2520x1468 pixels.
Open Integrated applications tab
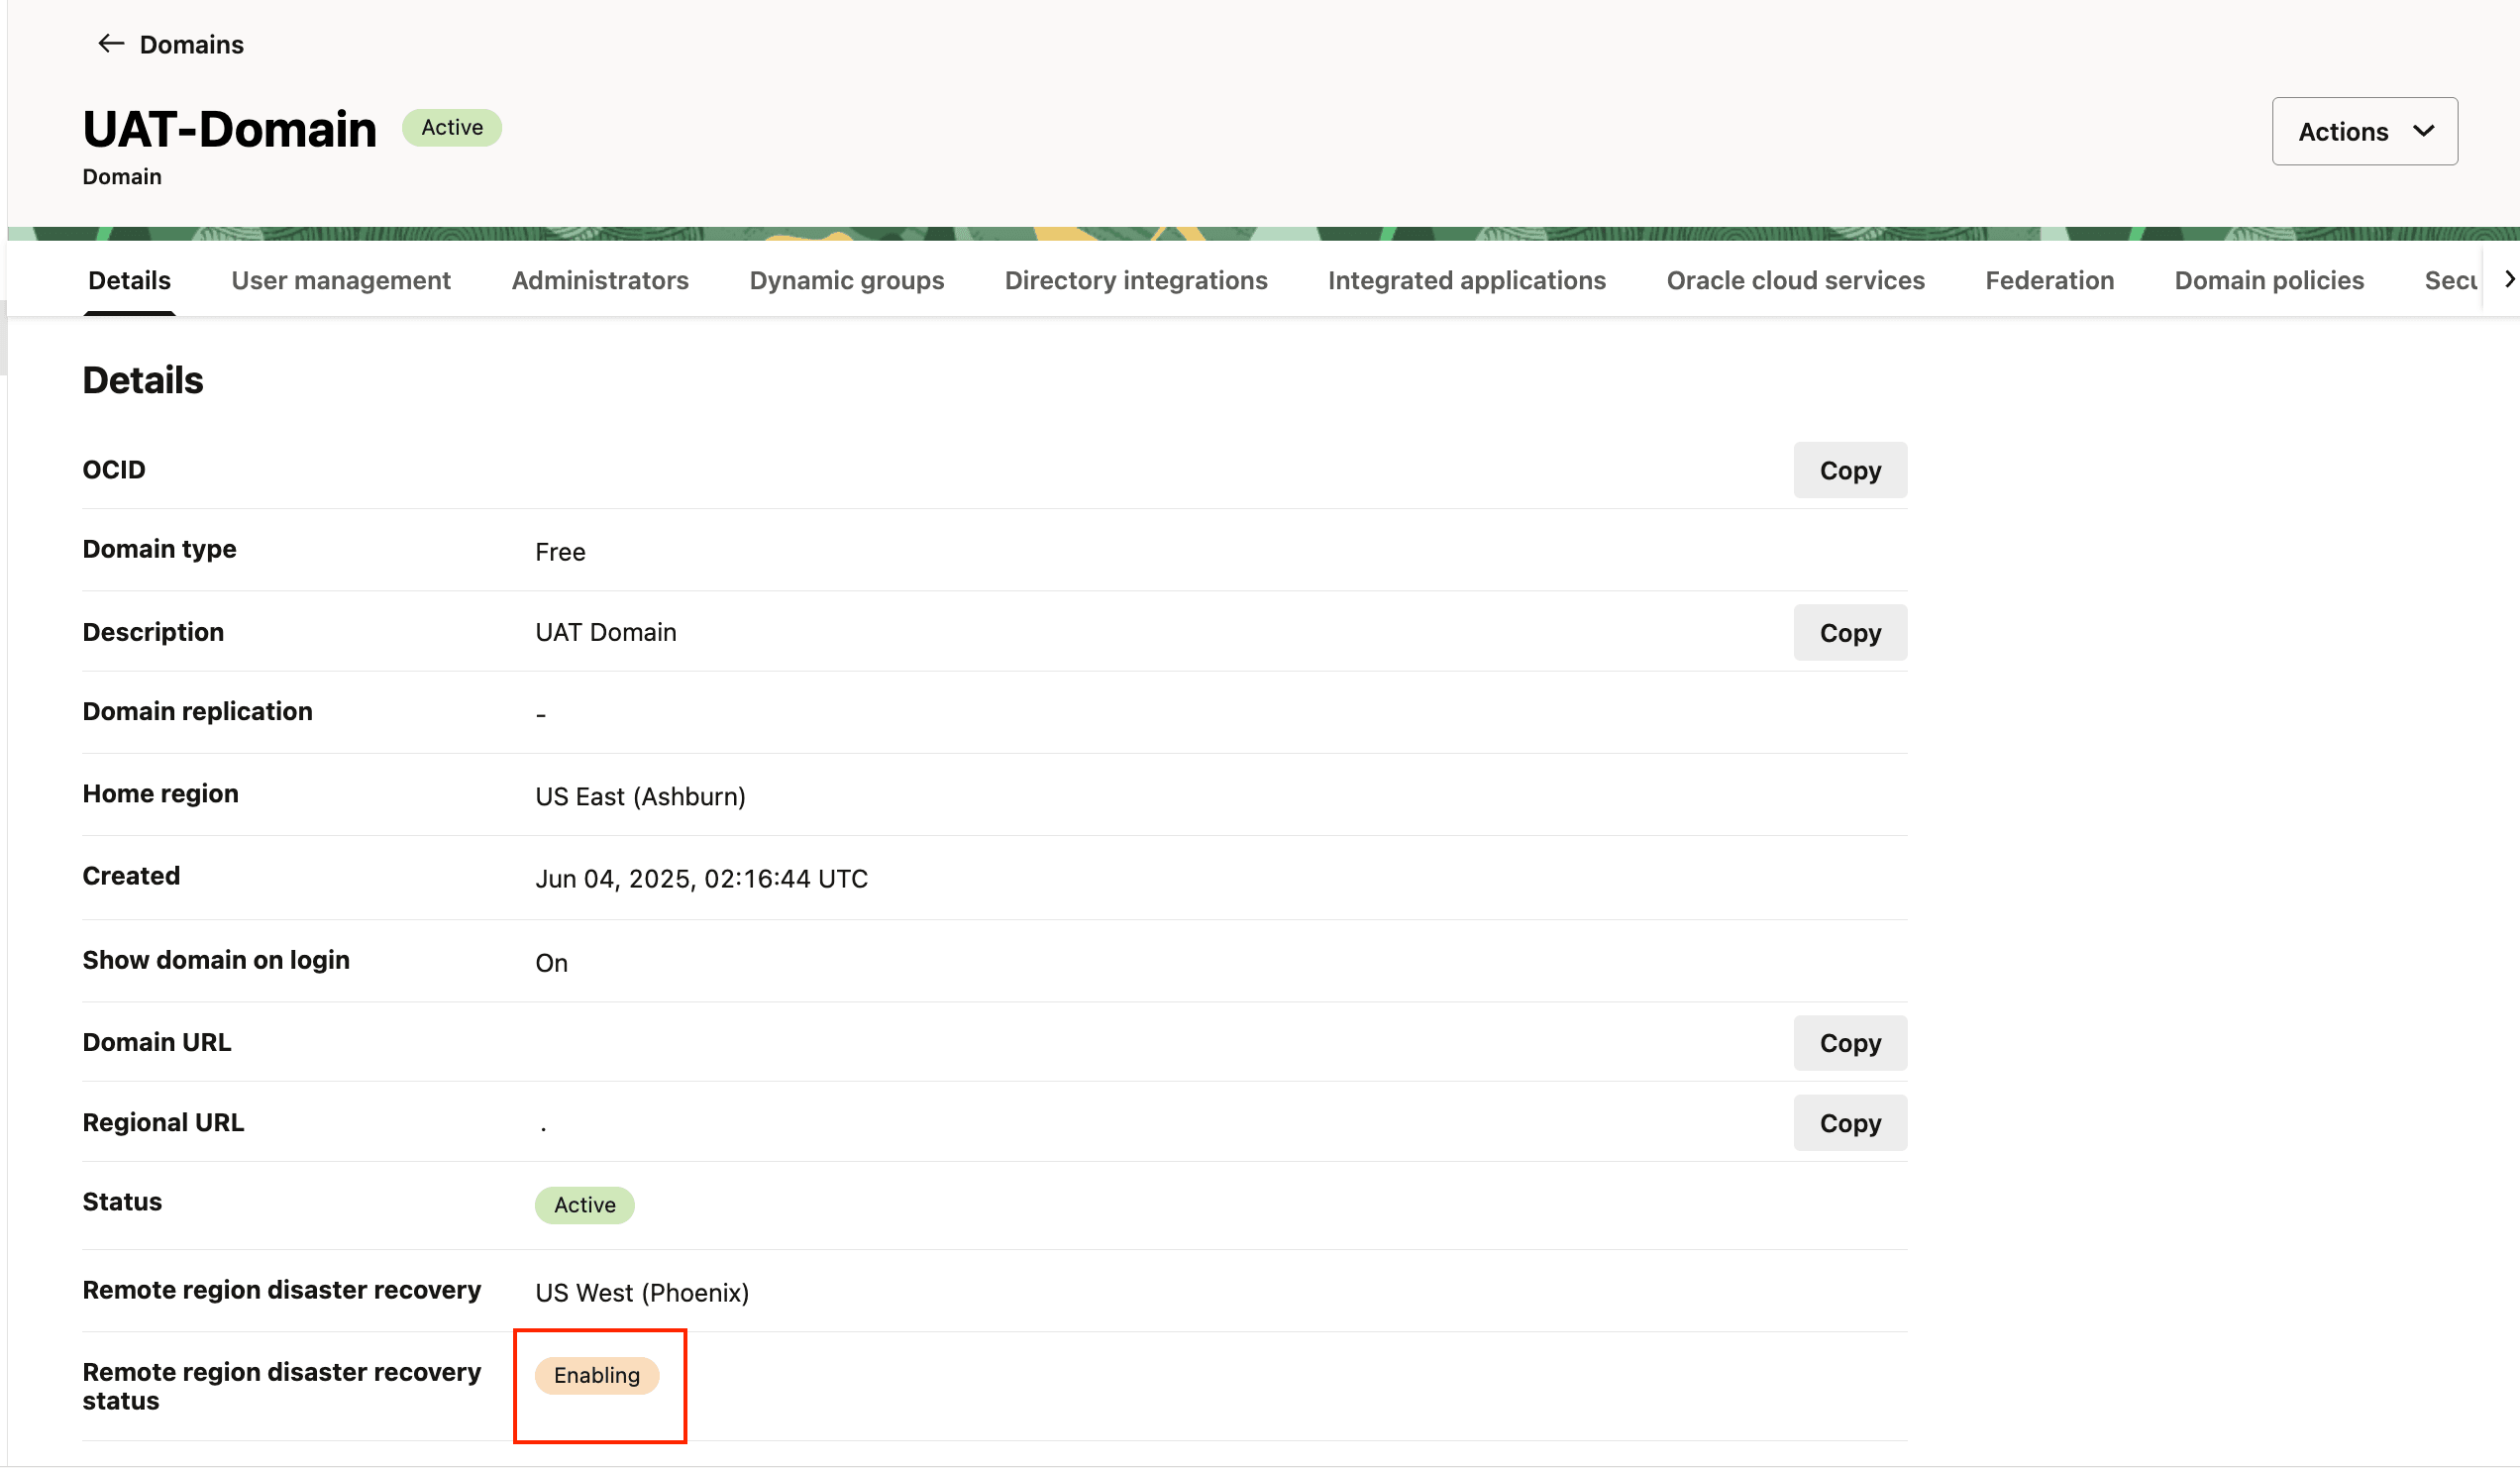(x=1466, y=281)
